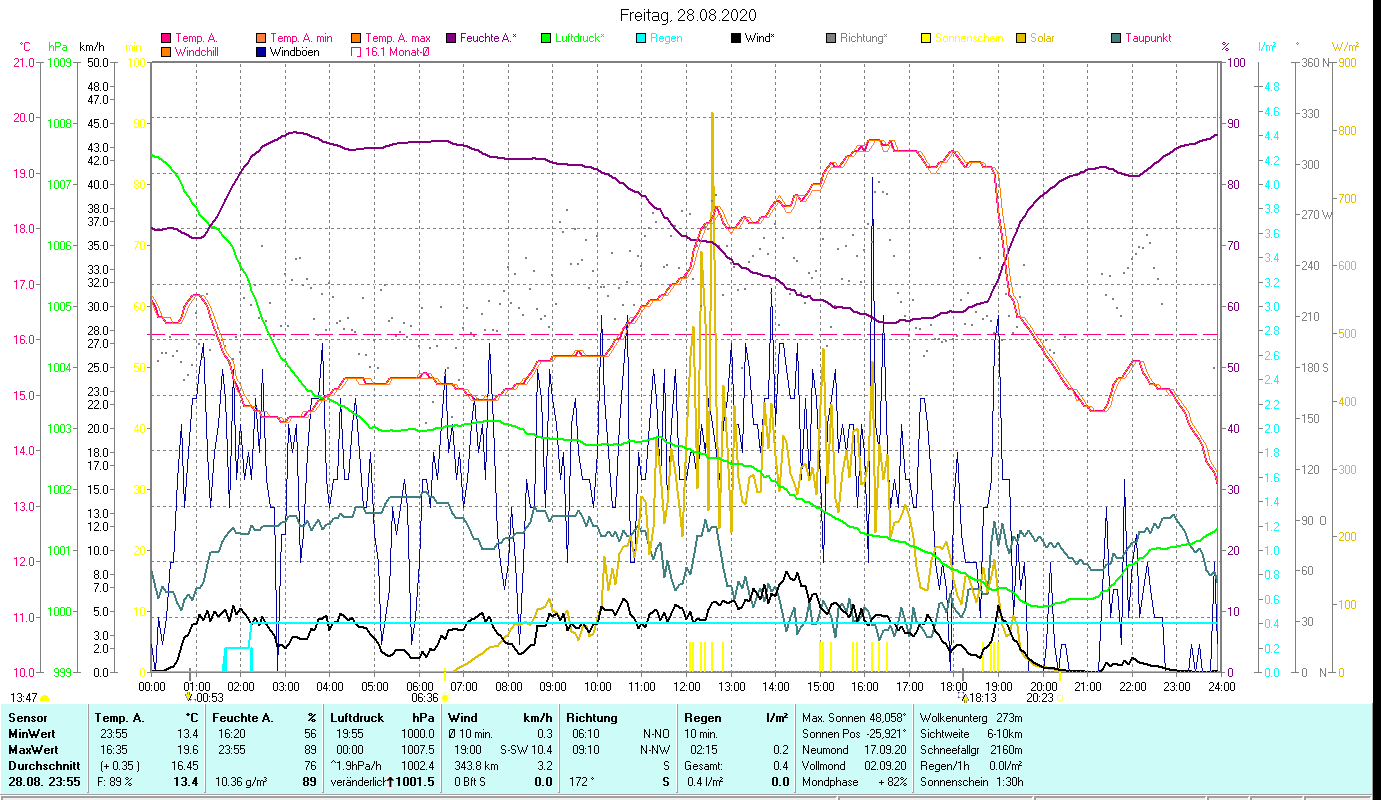Click the Vollmond 02.09.20 entry
The image size is (1381, 800).
coord(855,766)
